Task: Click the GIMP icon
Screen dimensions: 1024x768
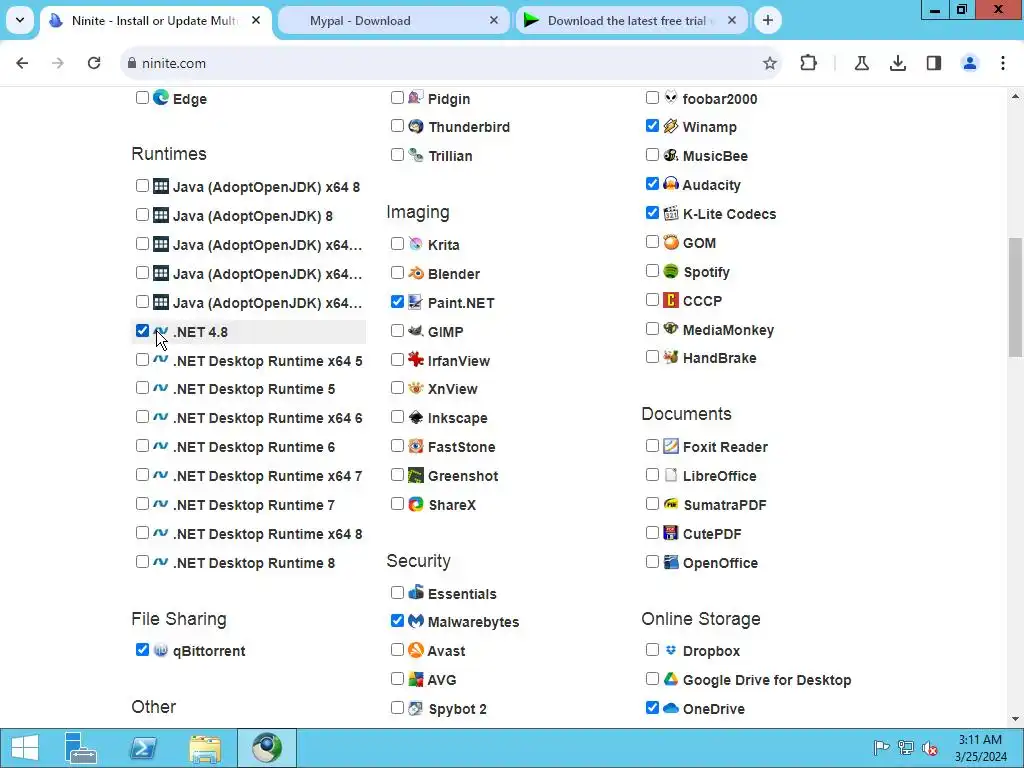Action: coord(416,331)
